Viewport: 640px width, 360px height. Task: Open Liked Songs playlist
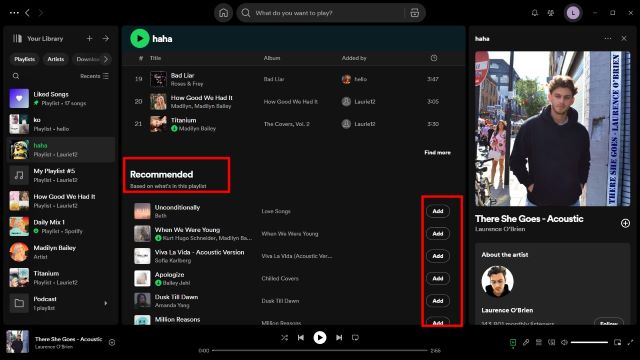tap(61, 98)
